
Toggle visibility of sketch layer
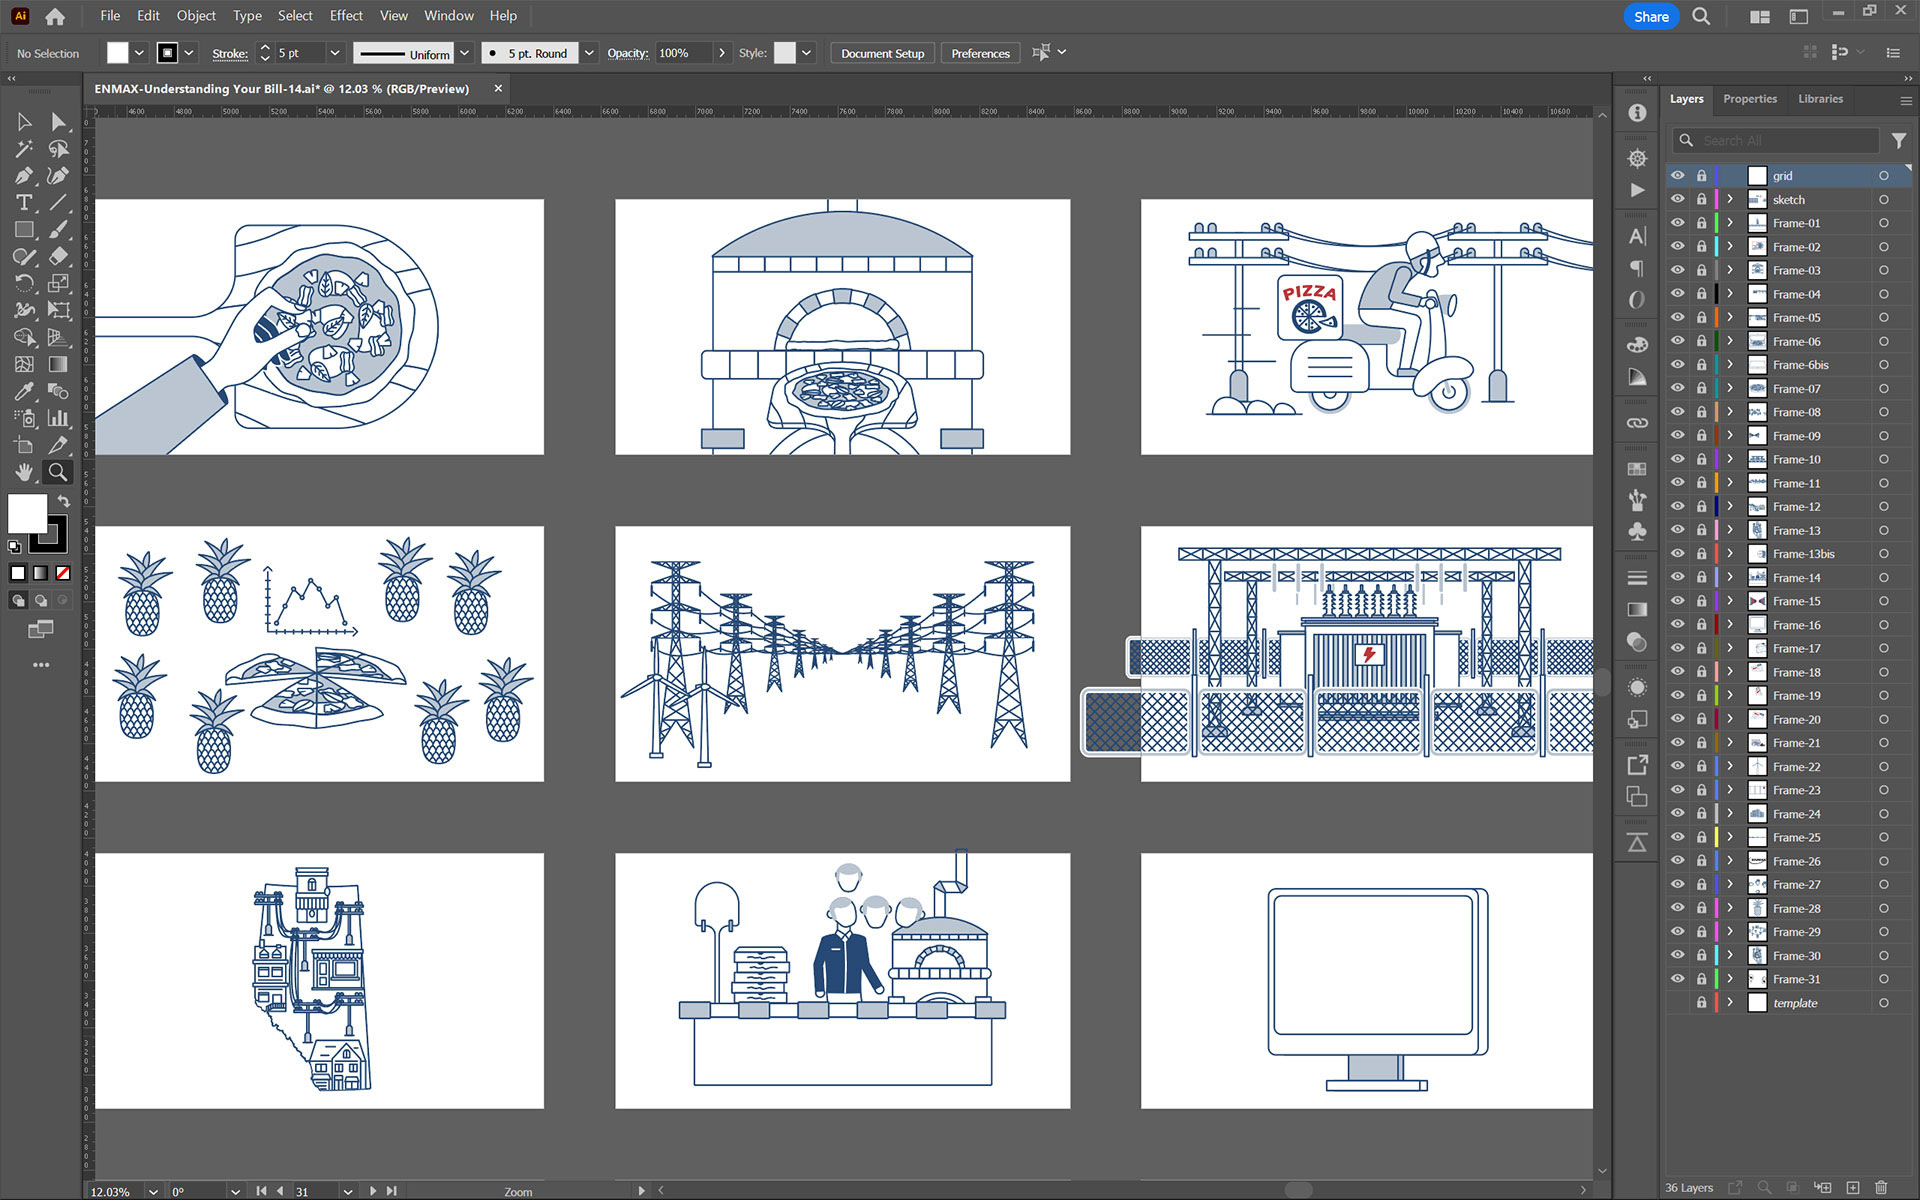pos(1677,199)
